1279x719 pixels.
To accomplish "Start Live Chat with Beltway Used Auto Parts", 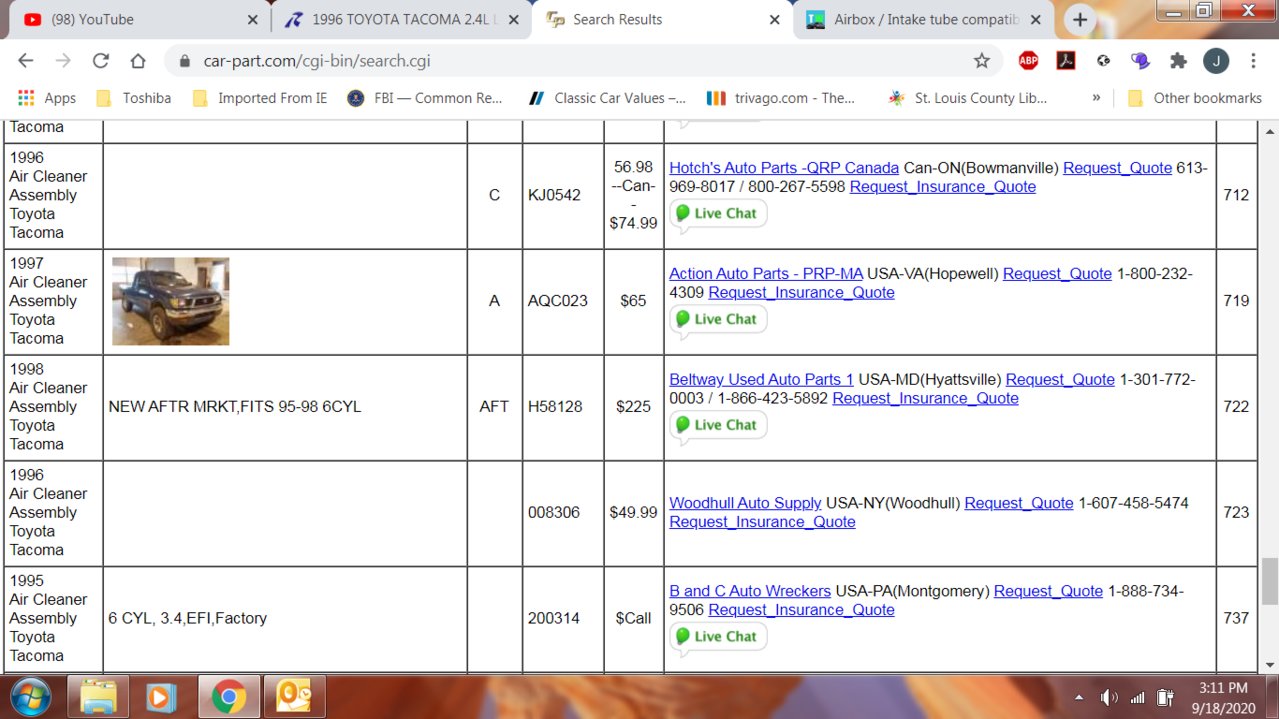I will tap(718, 426).
